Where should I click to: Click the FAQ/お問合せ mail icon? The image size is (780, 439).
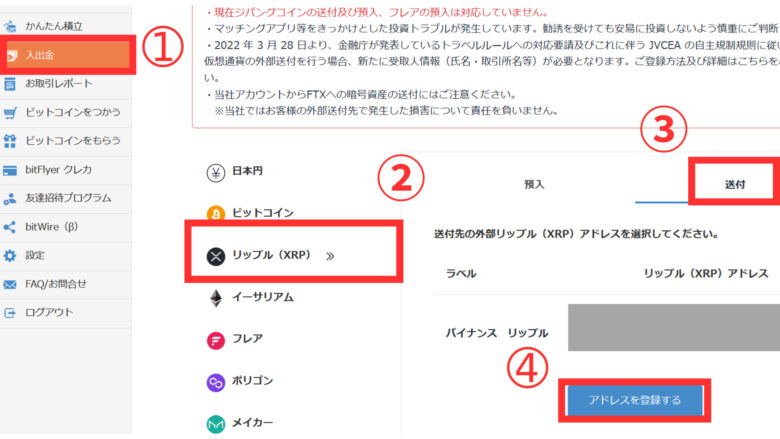click(10, 284)
